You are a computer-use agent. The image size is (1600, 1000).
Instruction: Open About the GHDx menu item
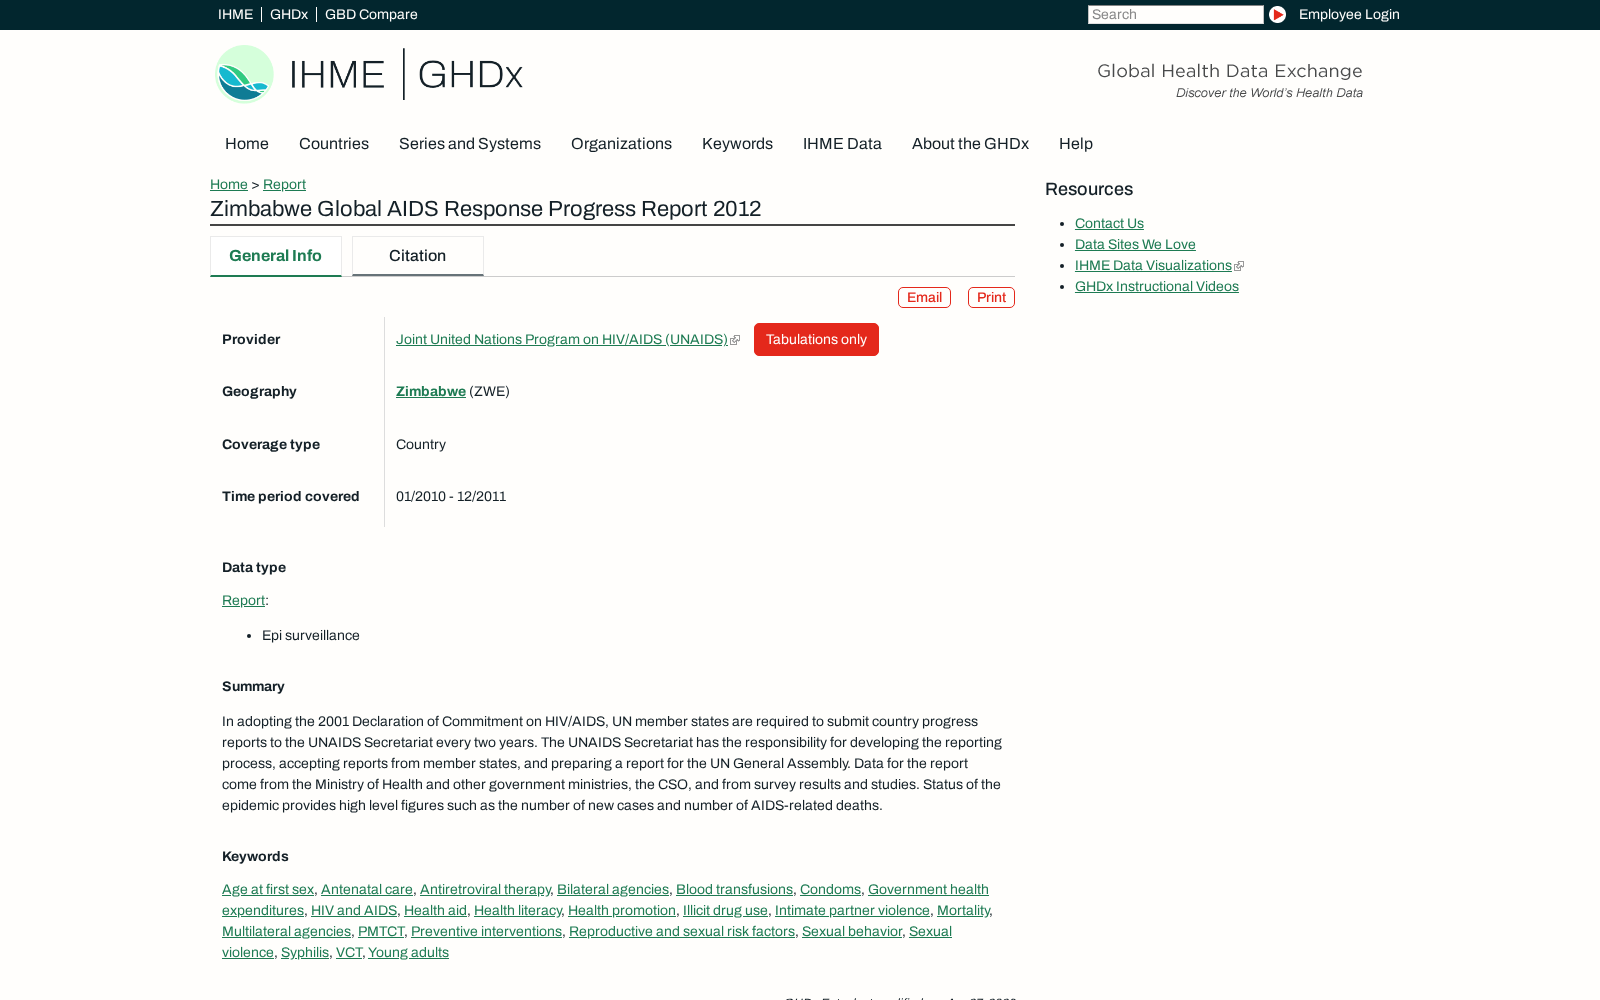pyautogui.click(x=970, y=144)
